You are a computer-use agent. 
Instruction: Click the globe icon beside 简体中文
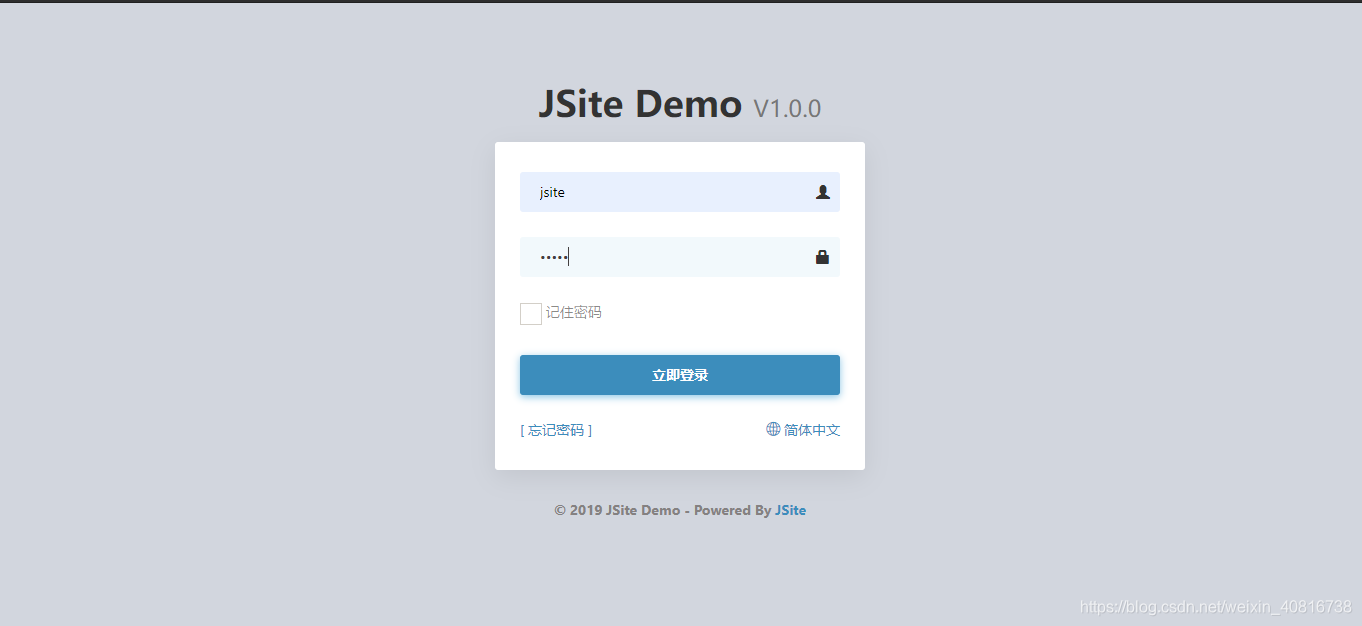[772, 429]
